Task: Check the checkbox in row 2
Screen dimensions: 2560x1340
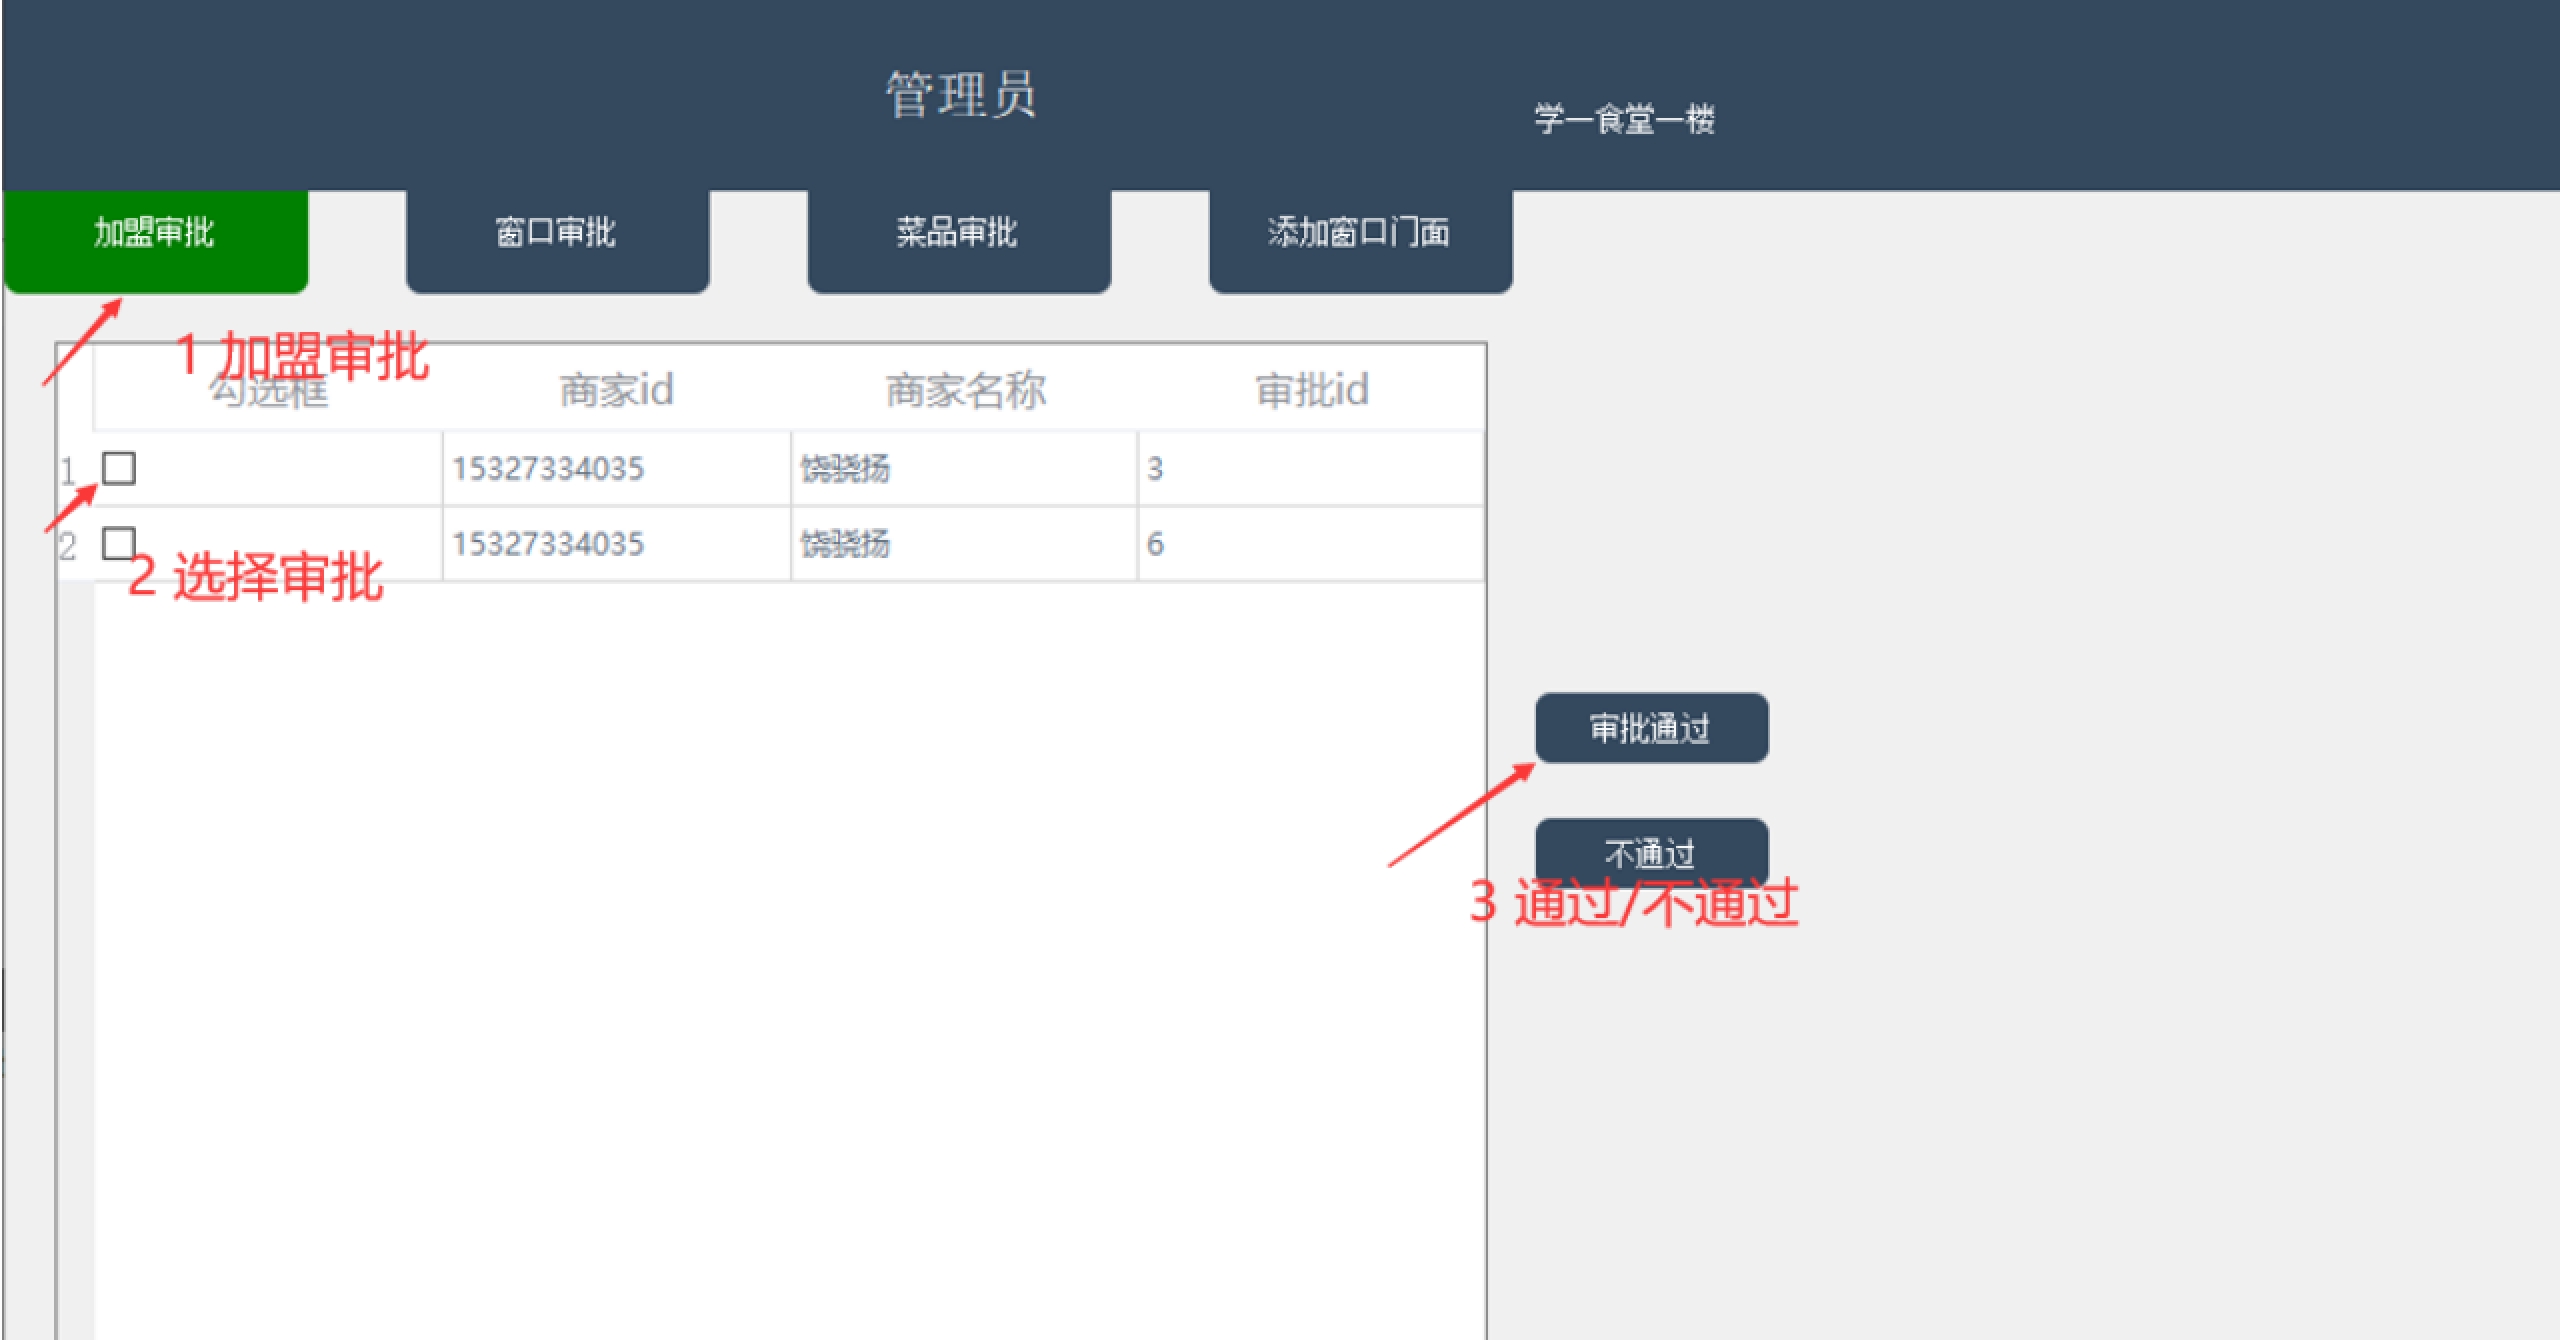Action: [x=119, y=543]
